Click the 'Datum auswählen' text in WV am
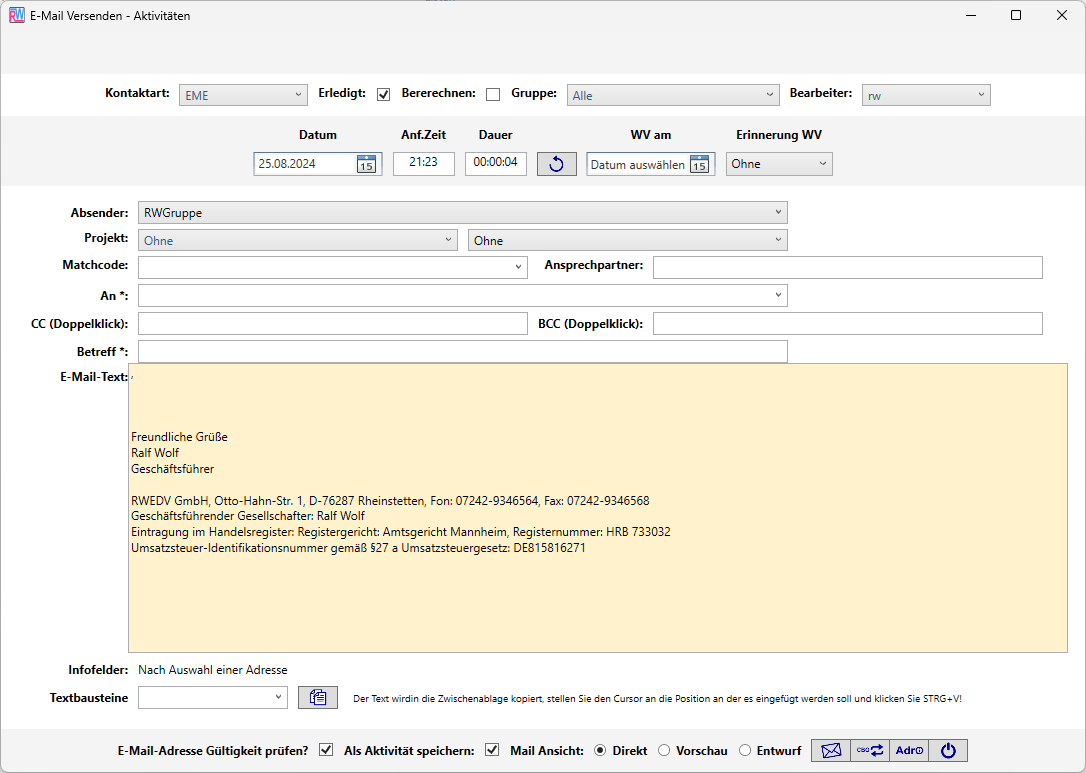The image size is (1086, 773). click(638, 165)
